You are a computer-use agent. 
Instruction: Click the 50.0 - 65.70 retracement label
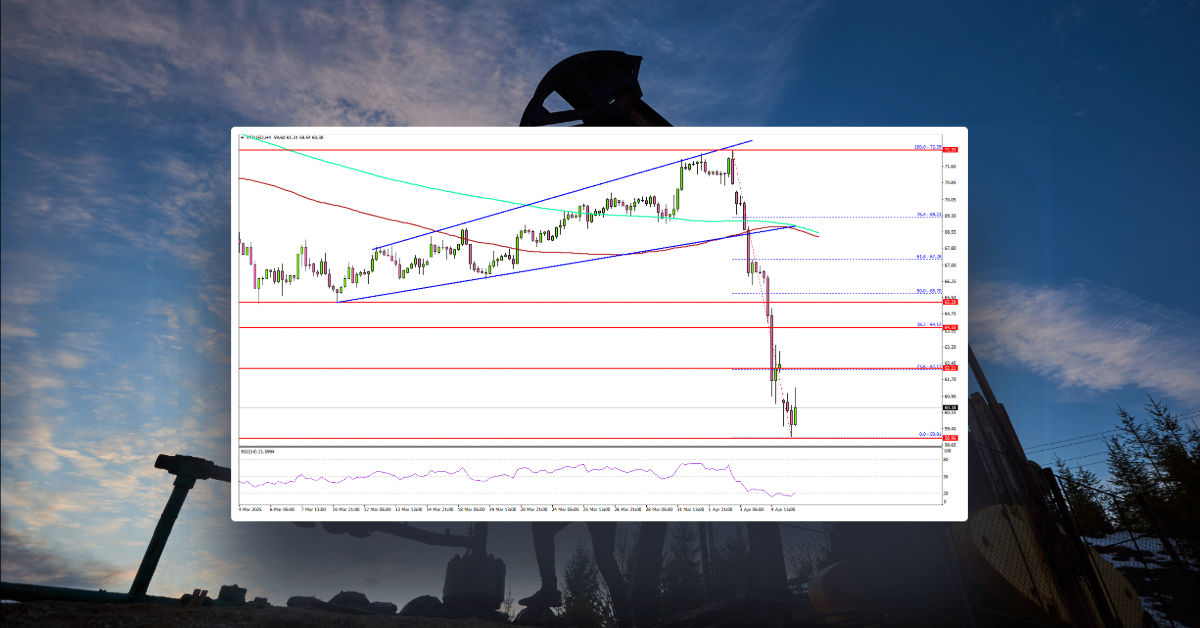[928, 291]
